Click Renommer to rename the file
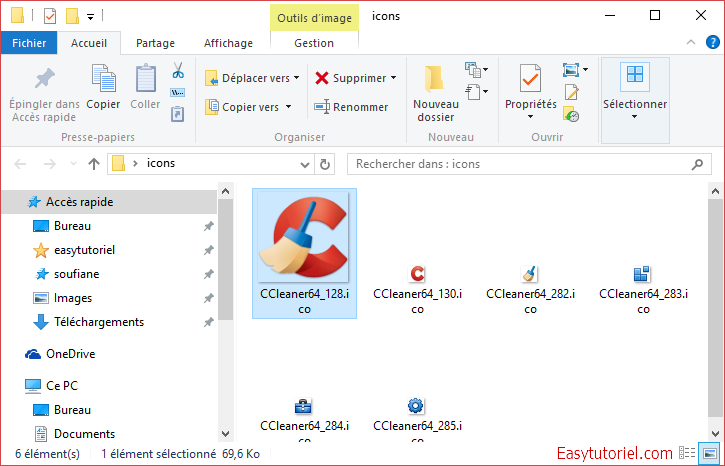 pyautogui.click(x=351, y=107)
